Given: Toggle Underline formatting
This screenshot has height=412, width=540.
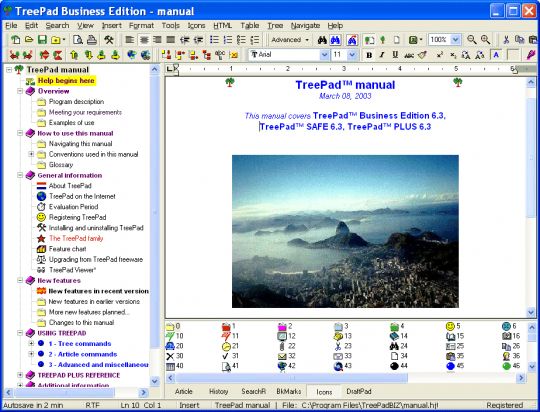Looking at the screenshot, I should pos(395,55).
